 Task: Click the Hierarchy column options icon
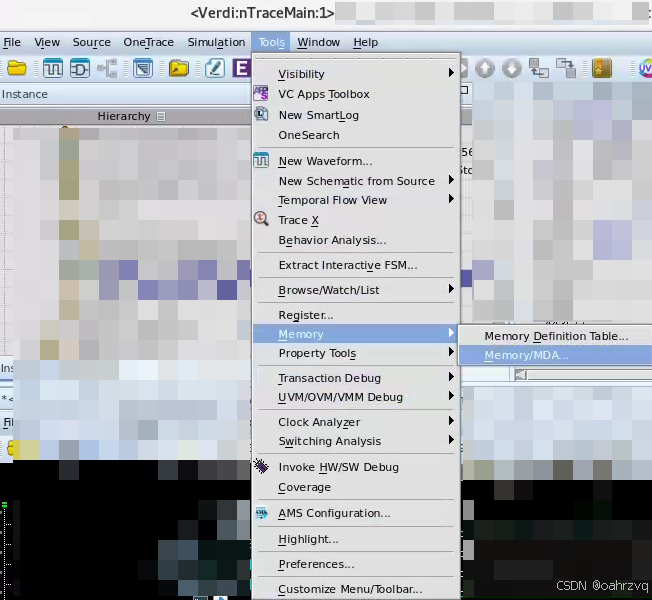(161, 116)
